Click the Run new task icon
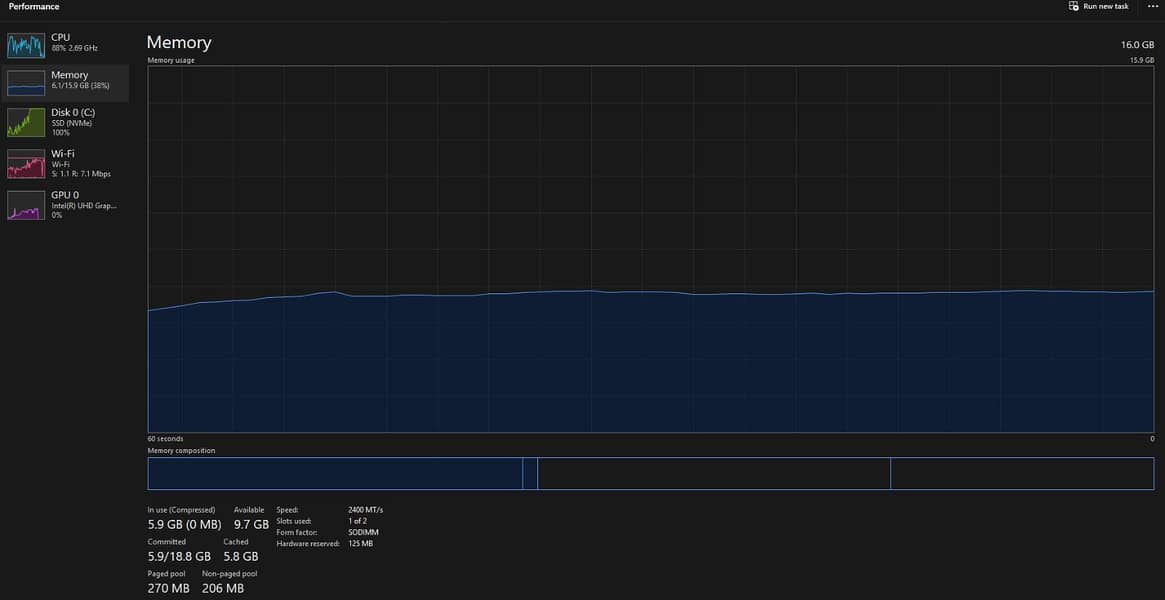This screenshot has height=600, width=1165. tap(1074, 7)
